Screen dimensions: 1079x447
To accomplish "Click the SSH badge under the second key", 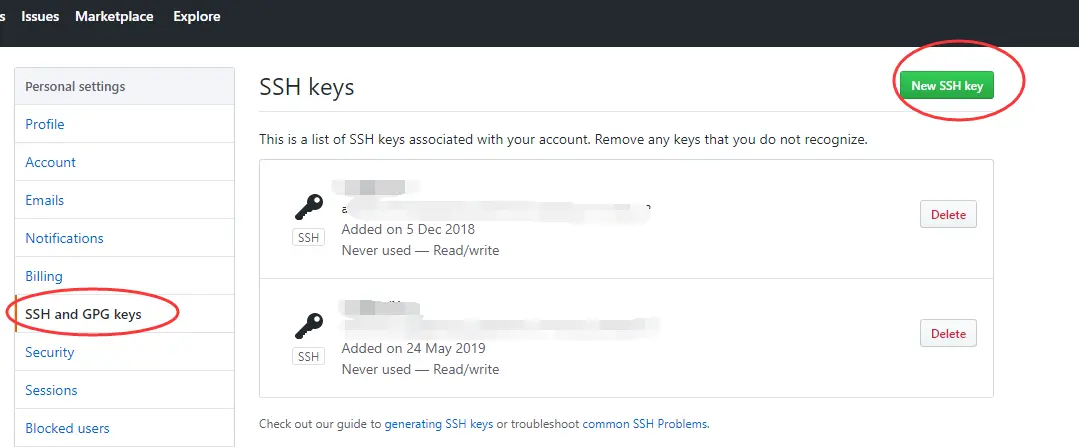I will tap(309, 357).
